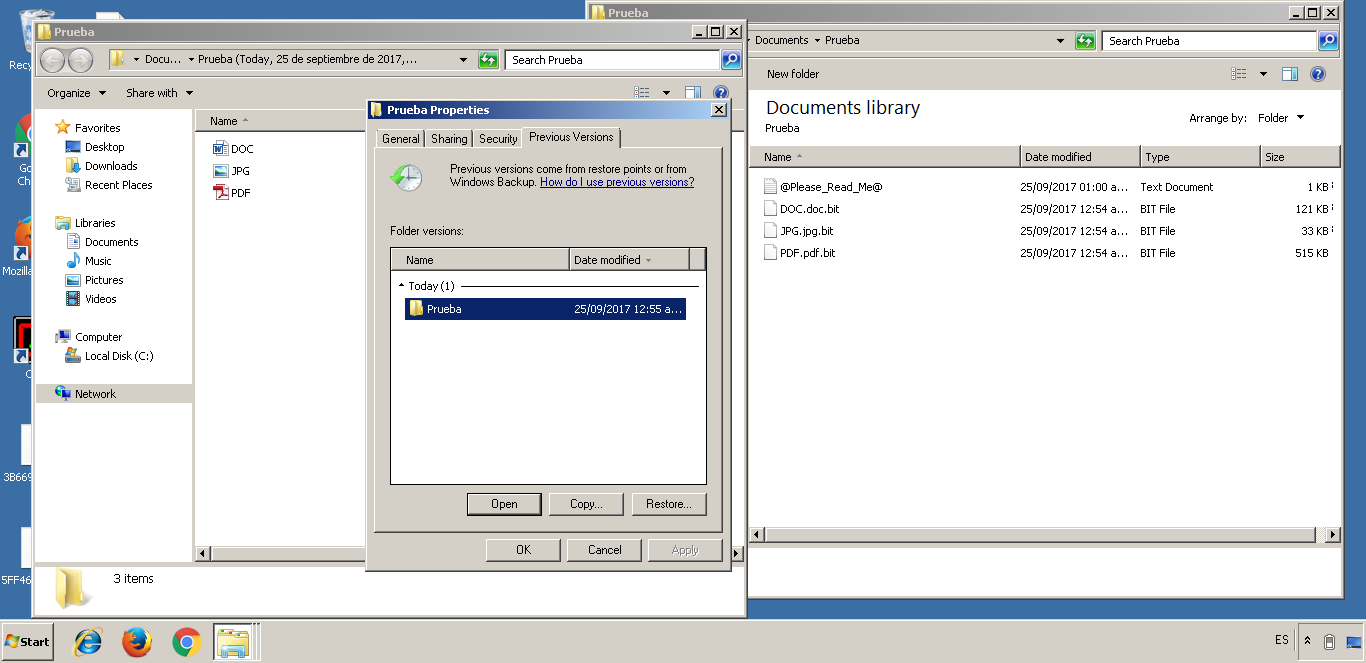Viewport: 1366px width, 663px height.
Task: Switch to the Security tab
Action: coord(498,139)
